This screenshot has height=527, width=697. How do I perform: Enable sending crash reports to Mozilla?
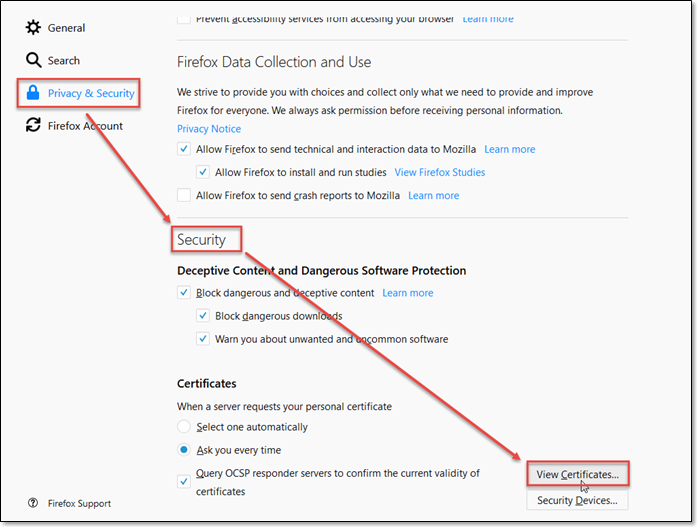click(184, 195)
